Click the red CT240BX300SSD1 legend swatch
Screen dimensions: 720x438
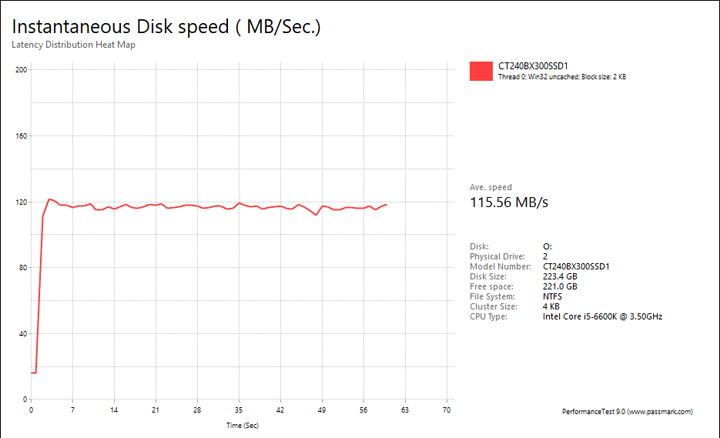481,70
